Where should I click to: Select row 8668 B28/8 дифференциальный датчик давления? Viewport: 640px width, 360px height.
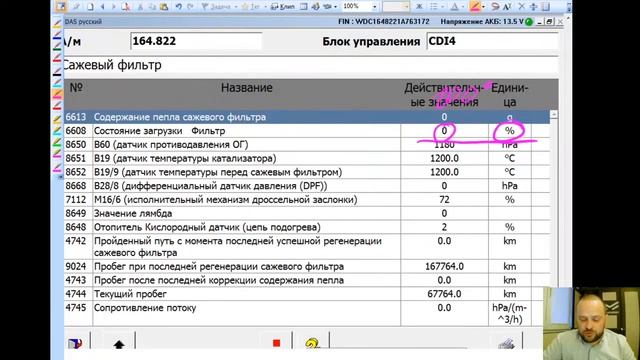[307, 186]
